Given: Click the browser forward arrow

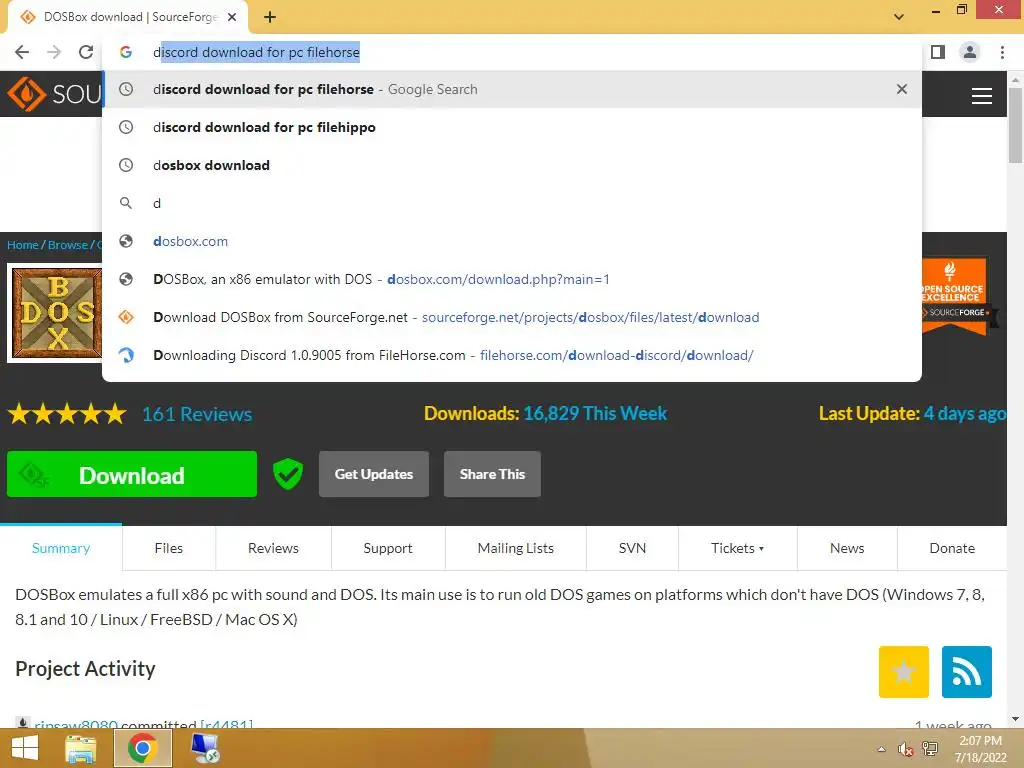Looking at the screenshot, I should click(54, 52).
